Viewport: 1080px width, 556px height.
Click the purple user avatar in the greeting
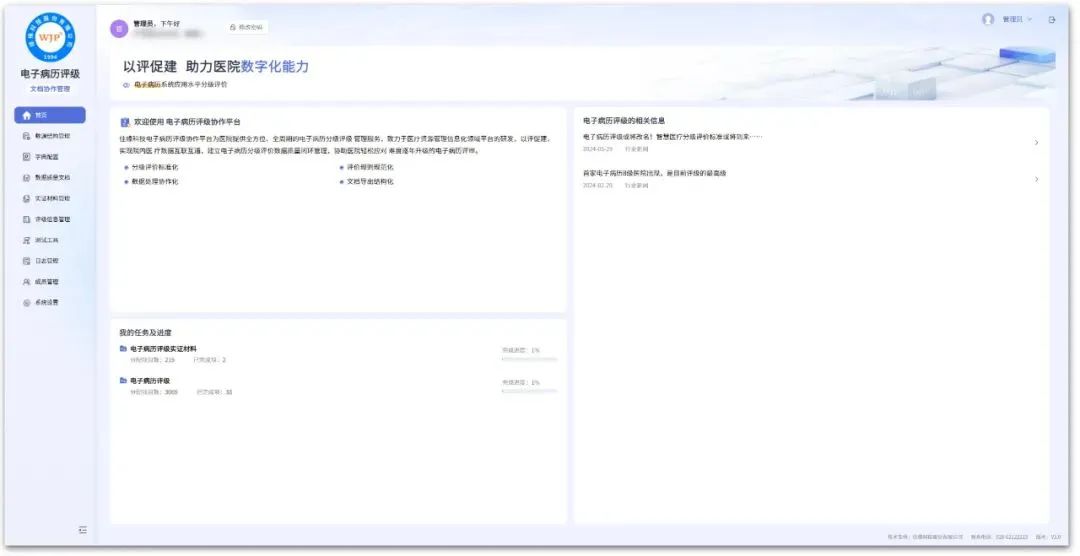[119, 29]
